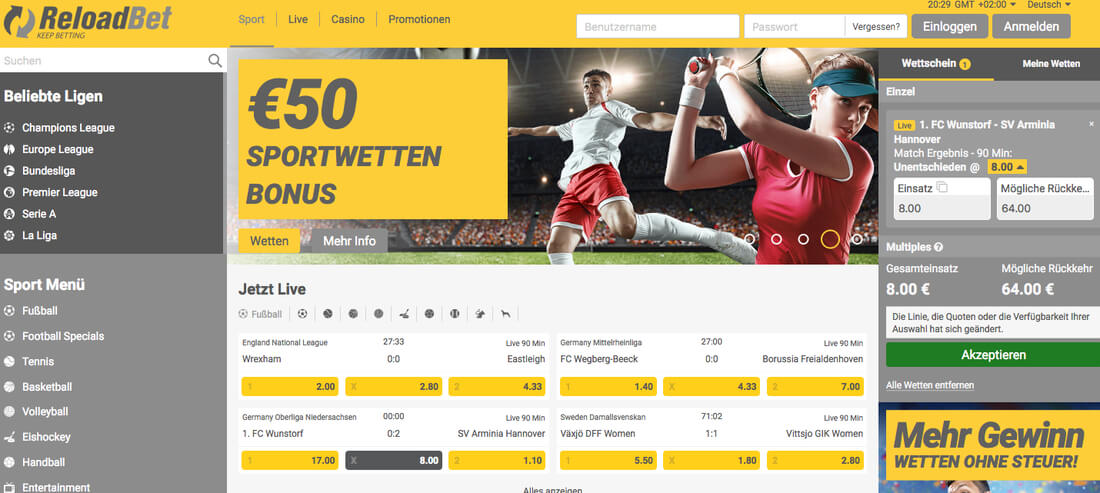The image size is (1100, 493).
Task: Toggle Wegberg-Beeck draw odds 4.33
Action: pyautogui.click(x=711, y=386)
